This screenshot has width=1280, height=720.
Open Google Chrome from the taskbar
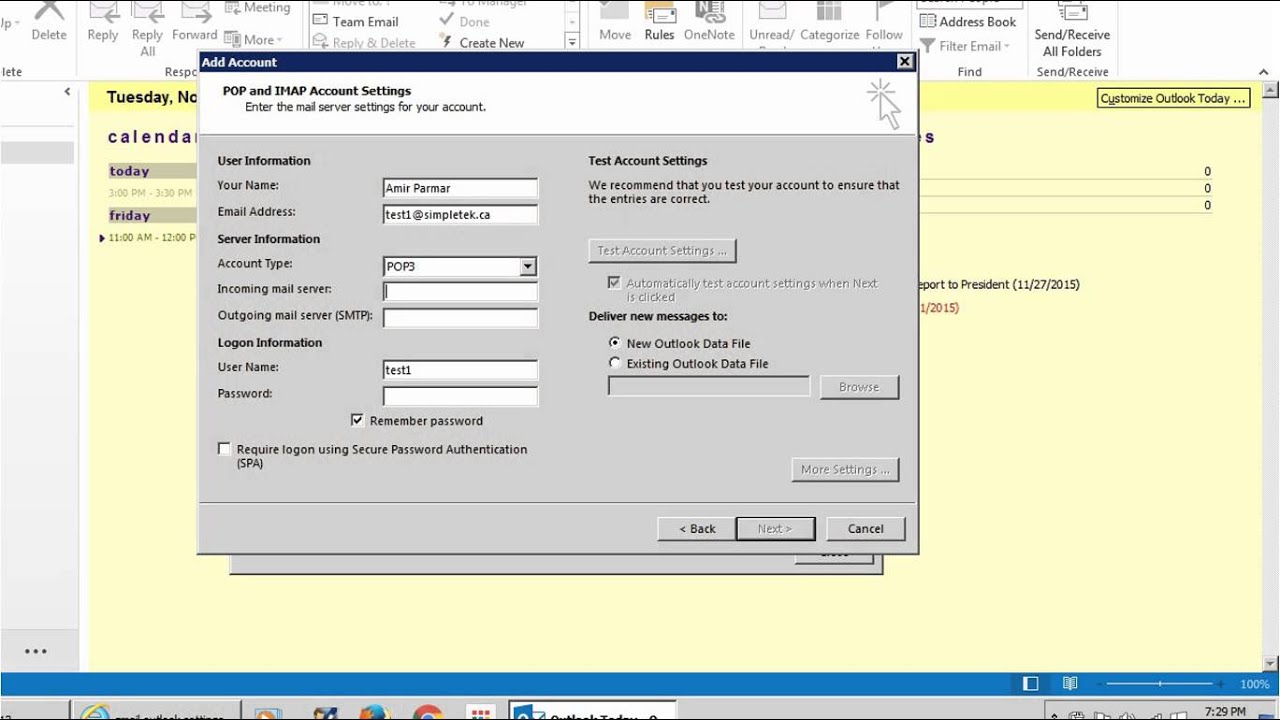(427, 713)
